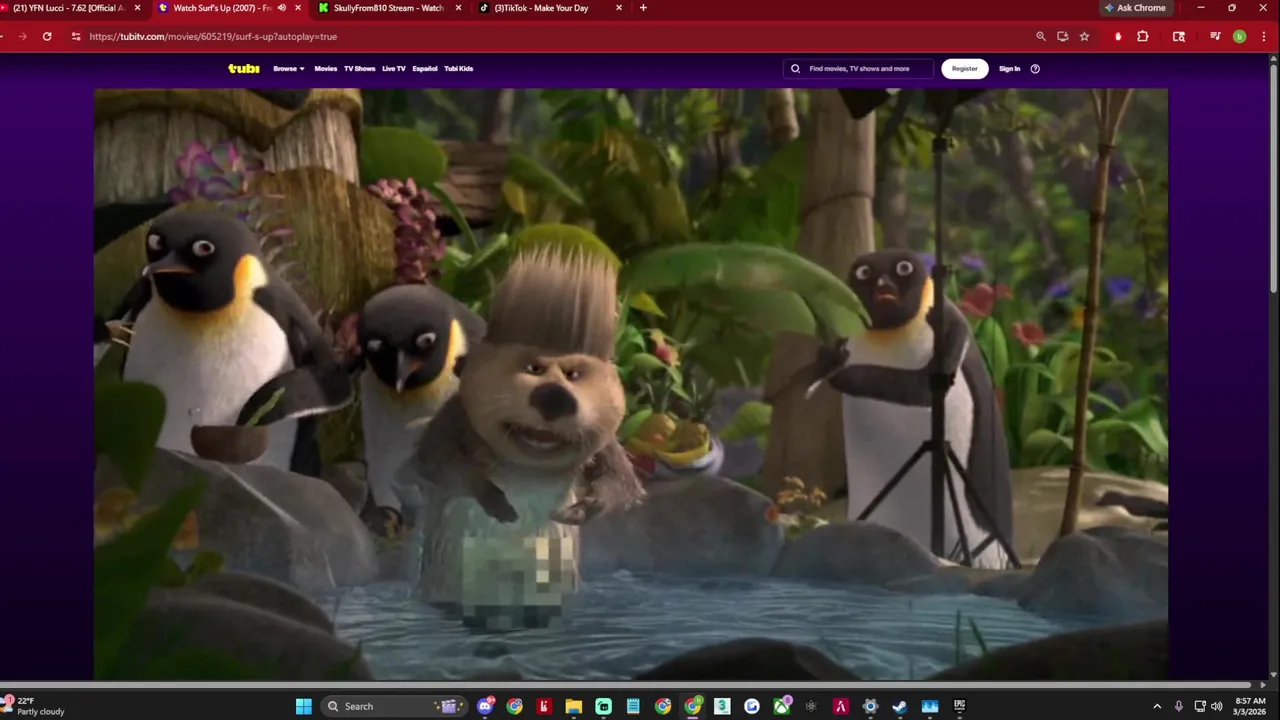This screenshot has height=720, width=1280.
Task: Click the tubitv.com address bar URL
Action: pyautogui.click(x=213, y=36)
